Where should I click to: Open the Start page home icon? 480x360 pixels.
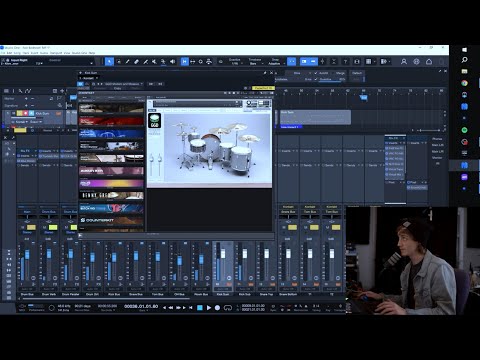click(x=429, y=62)
